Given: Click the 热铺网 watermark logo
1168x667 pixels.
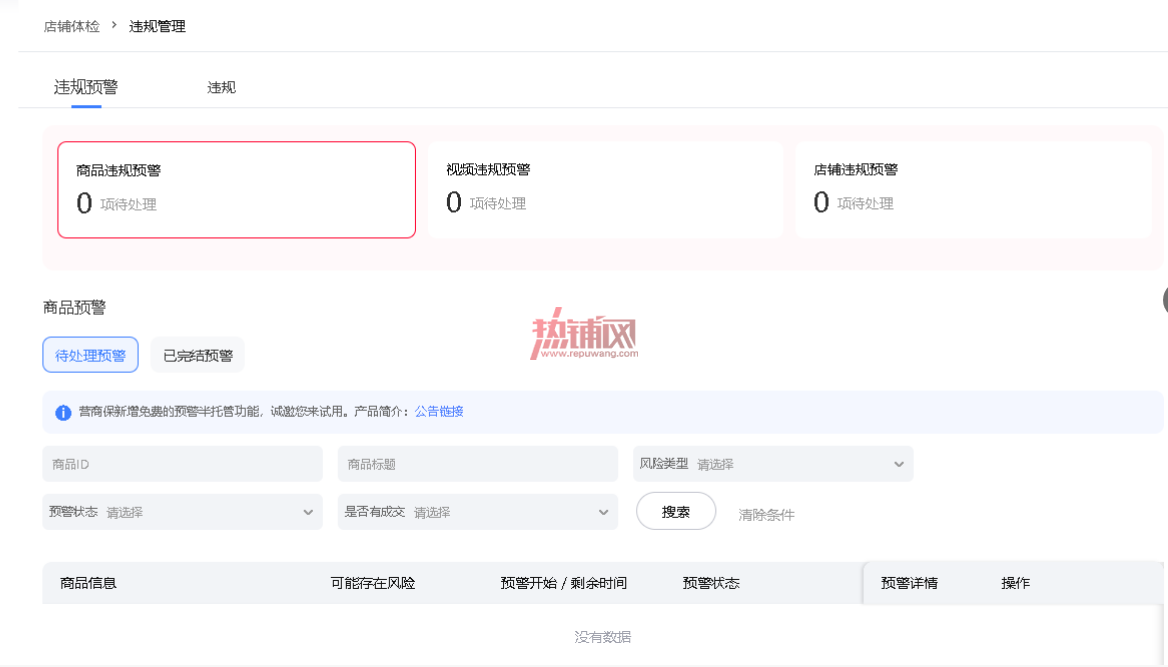Looking at the screenshot, I should 584,334.
